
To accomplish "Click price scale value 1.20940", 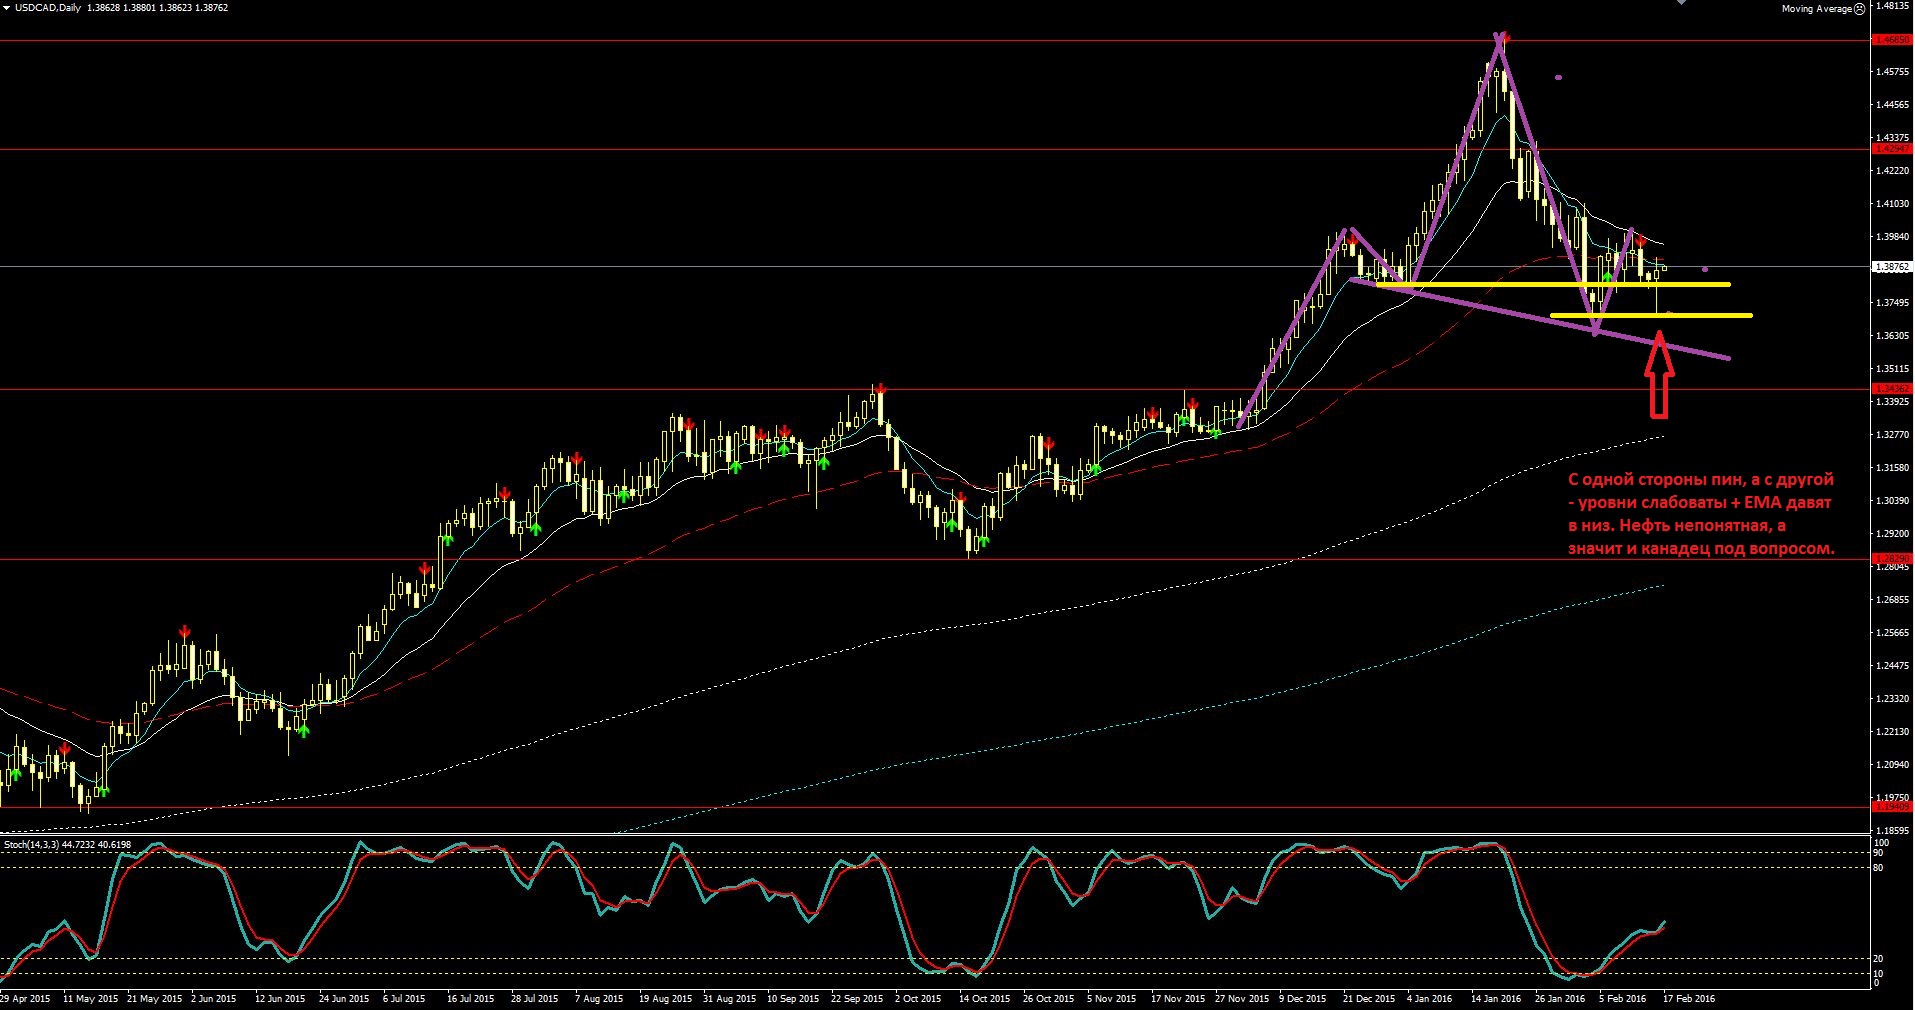I will [1891, 765].
